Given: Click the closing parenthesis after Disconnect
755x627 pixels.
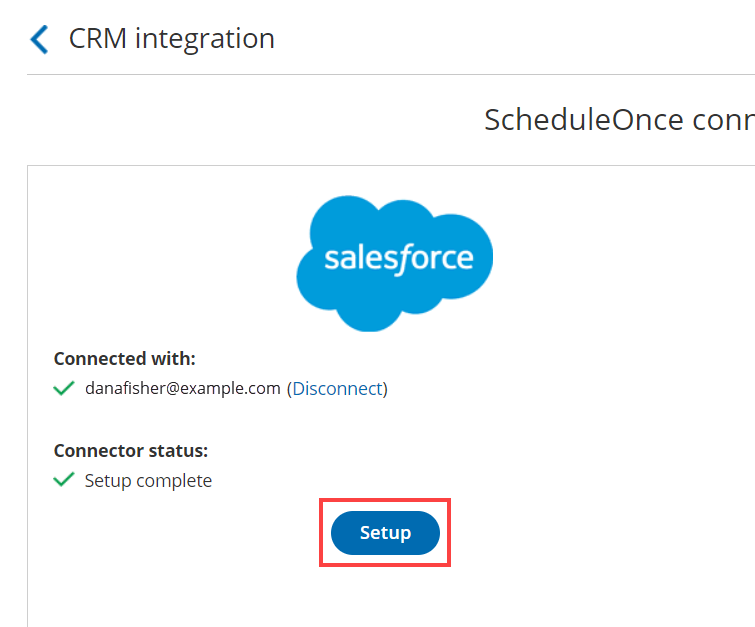Looking at the screenshot, I should (x=385, y=389).
